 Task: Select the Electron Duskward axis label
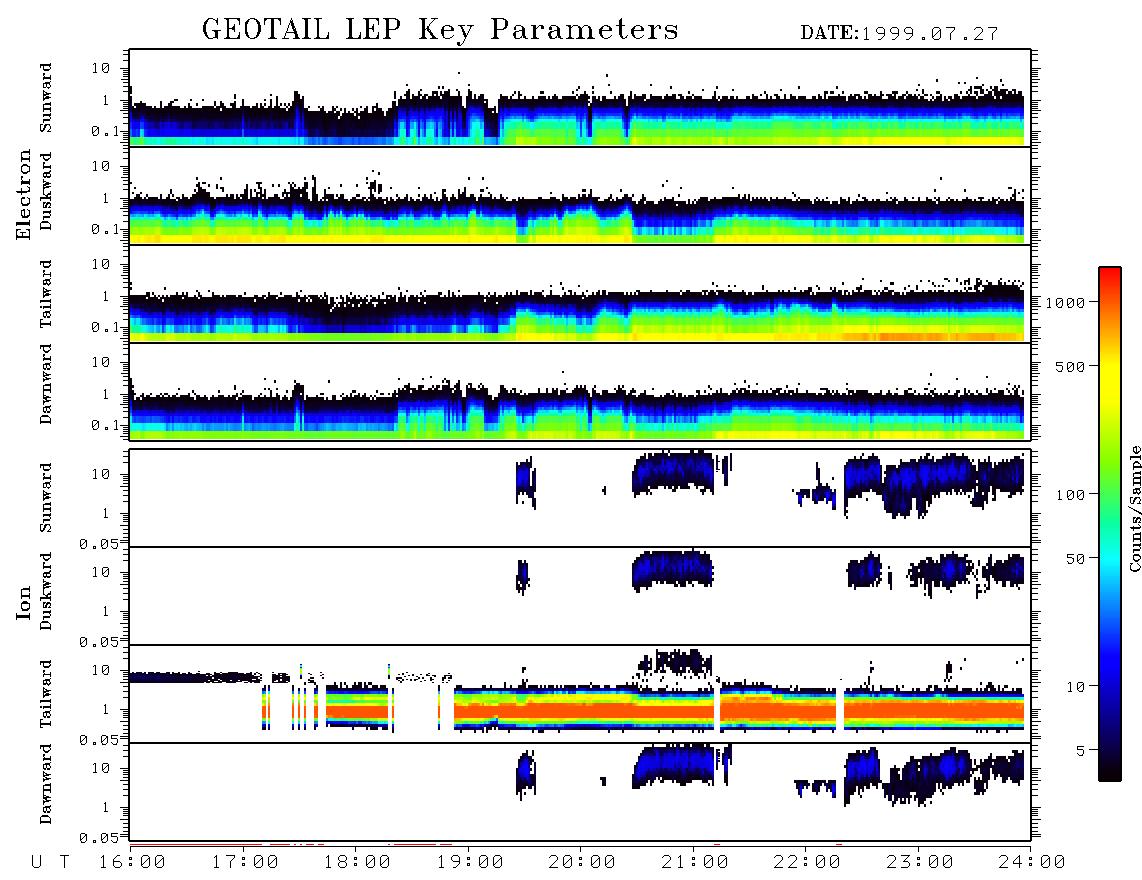46,192
